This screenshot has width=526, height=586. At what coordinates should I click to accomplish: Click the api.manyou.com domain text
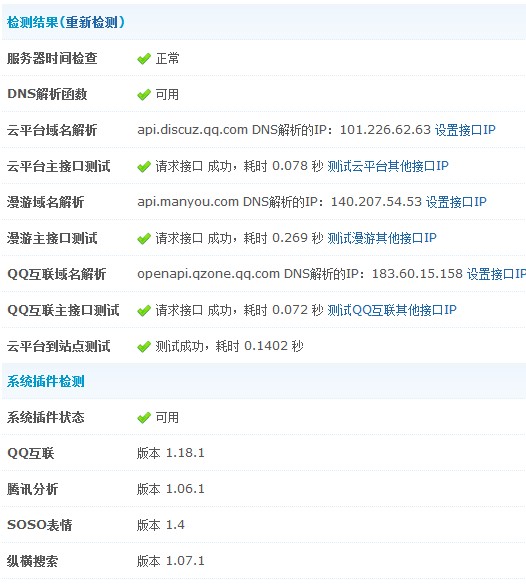(x=188, y=202)
